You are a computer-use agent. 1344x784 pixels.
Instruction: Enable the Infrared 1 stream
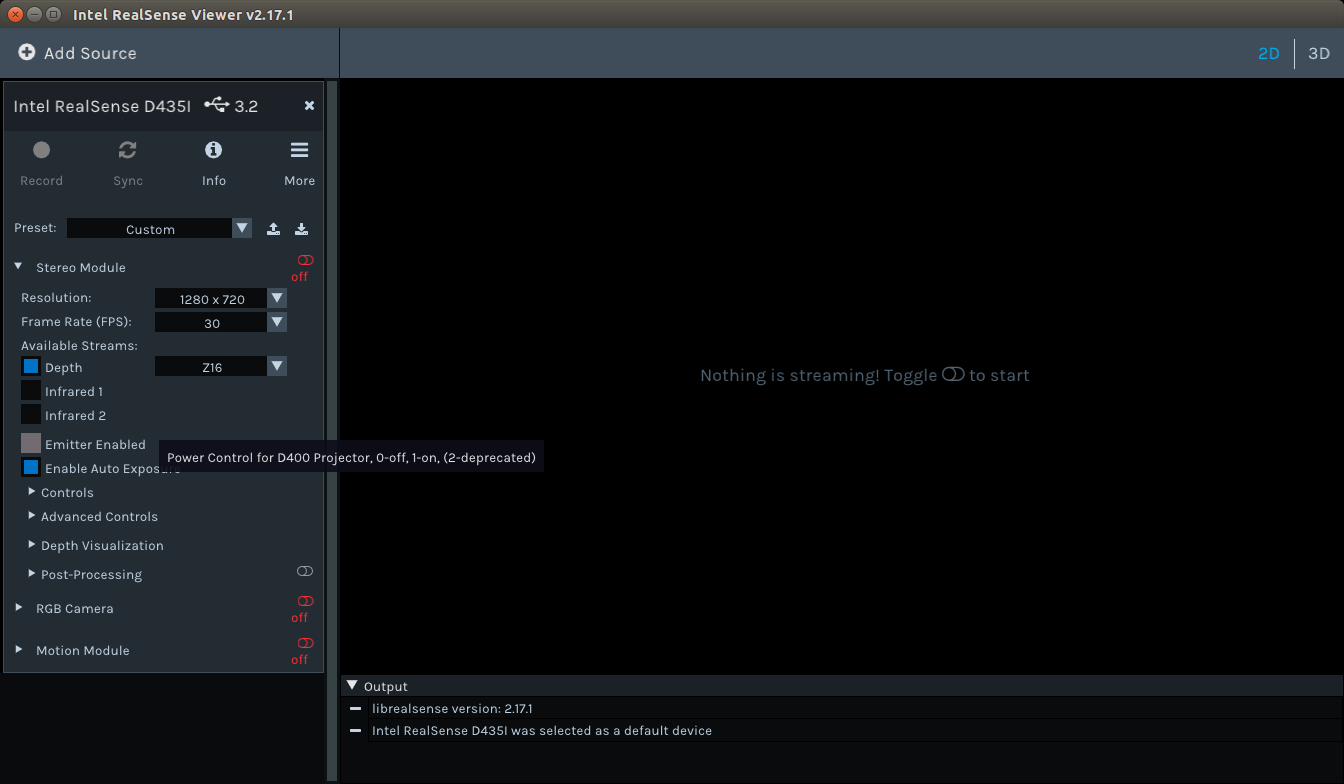[x=31, y=391]
